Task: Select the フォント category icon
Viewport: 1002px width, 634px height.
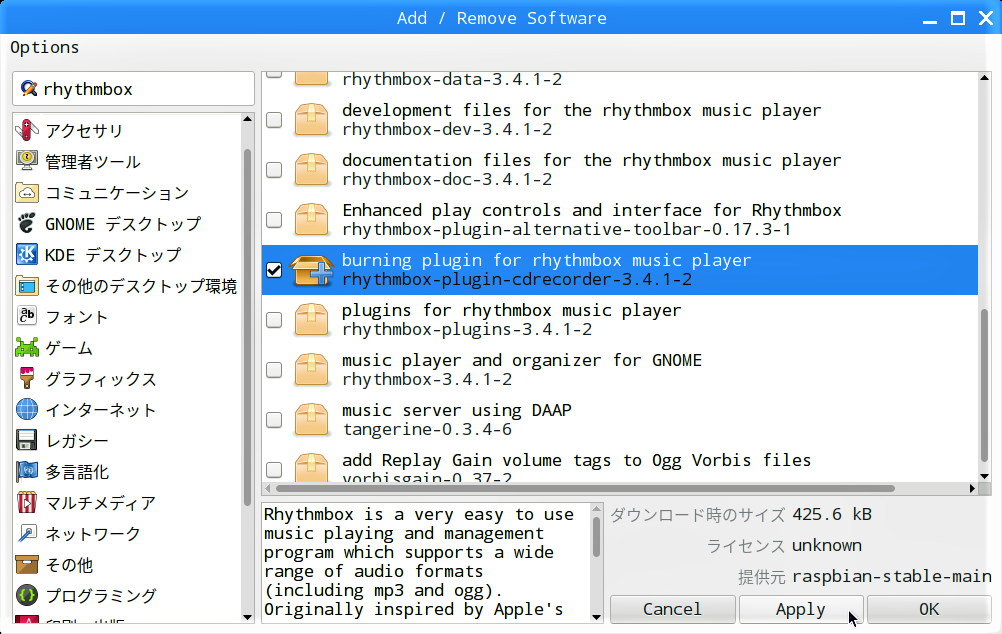Action: click(27, 316)
